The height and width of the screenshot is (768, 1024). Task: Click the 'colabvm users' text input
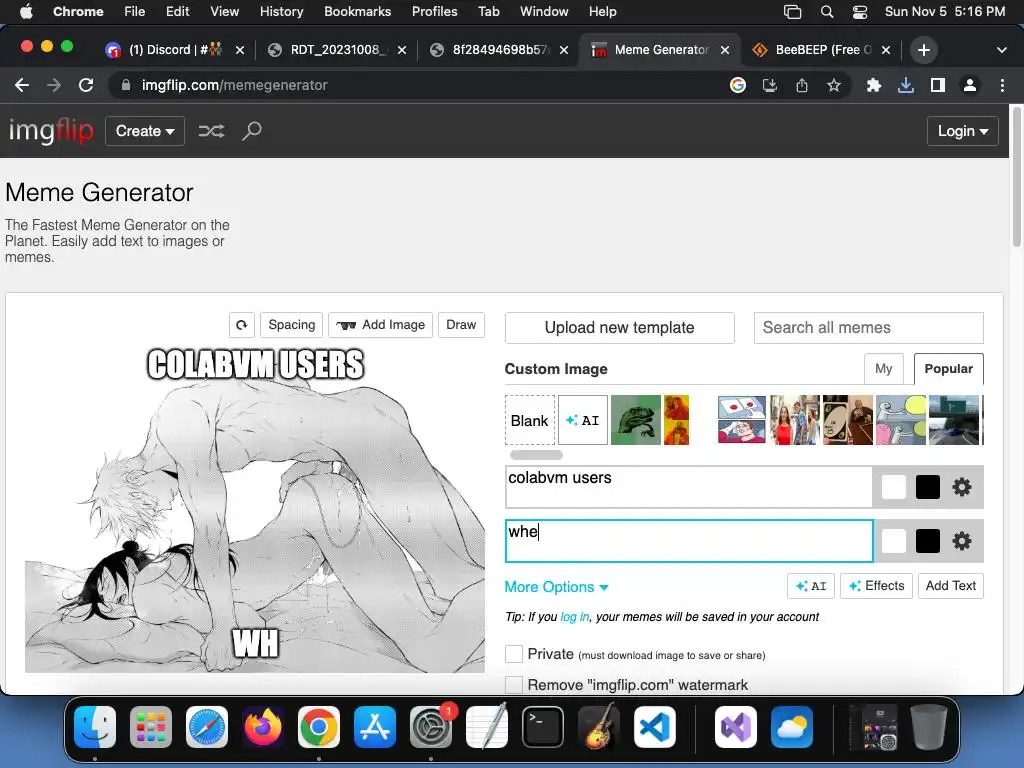[689, 487]
